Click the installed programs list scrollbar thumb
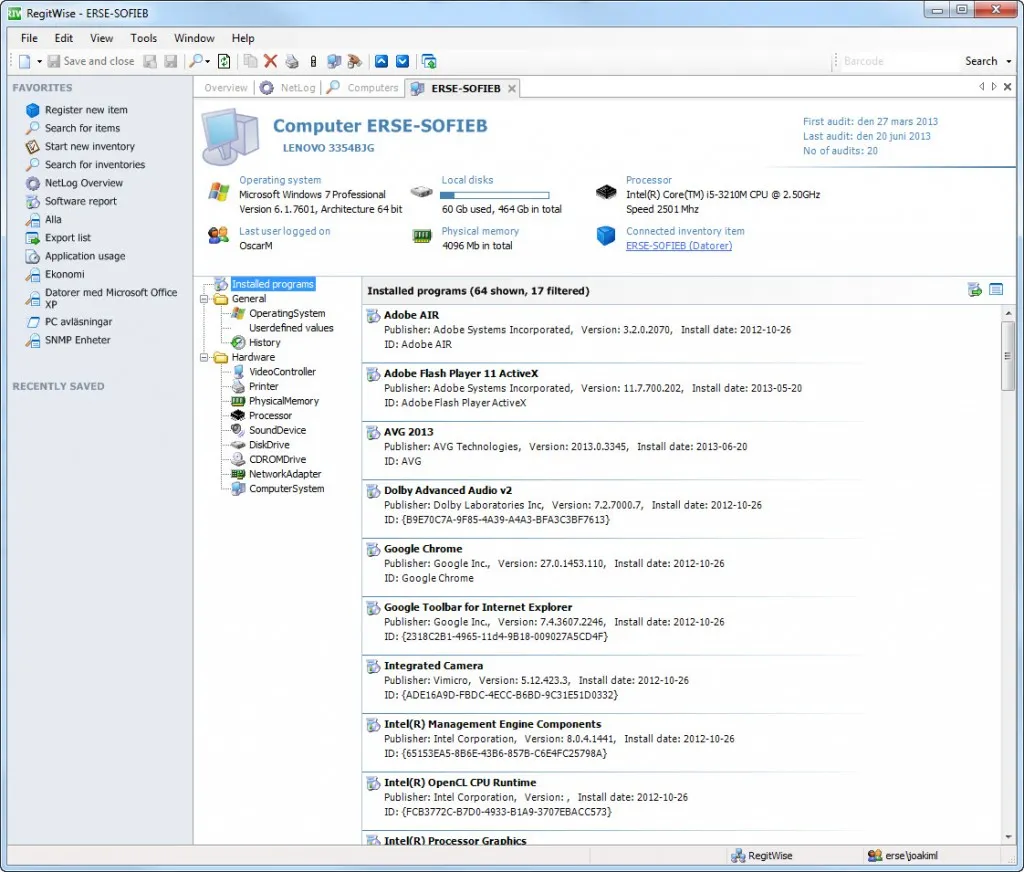1024x872 pixels. [1008, 356]
